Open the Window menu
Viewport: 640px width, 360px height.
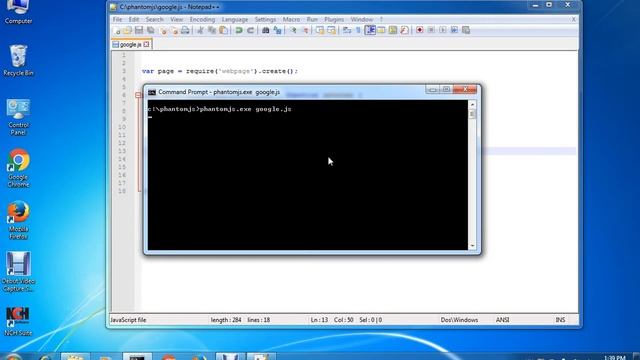coord(362,20)
